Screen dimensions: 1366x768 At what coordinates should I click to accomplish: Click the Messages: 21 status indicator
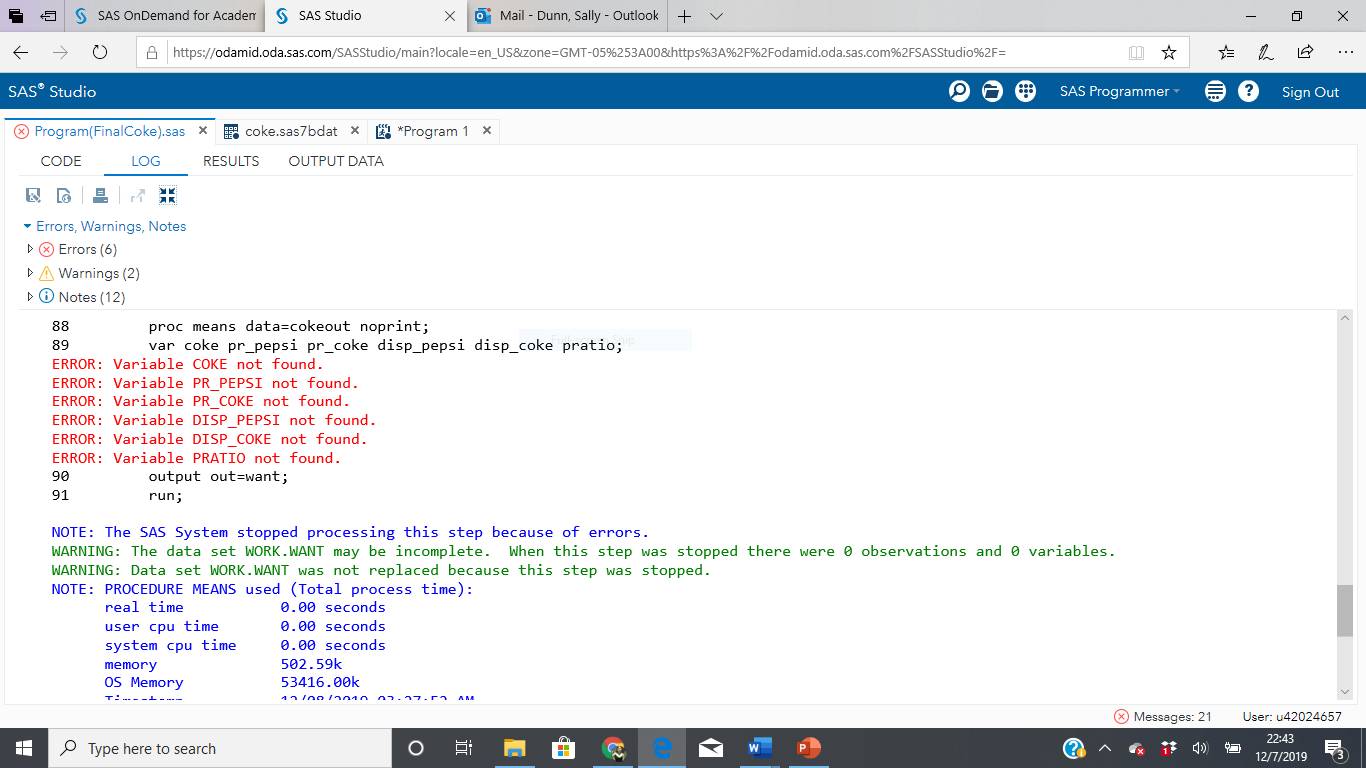[x=1163, y=716]
